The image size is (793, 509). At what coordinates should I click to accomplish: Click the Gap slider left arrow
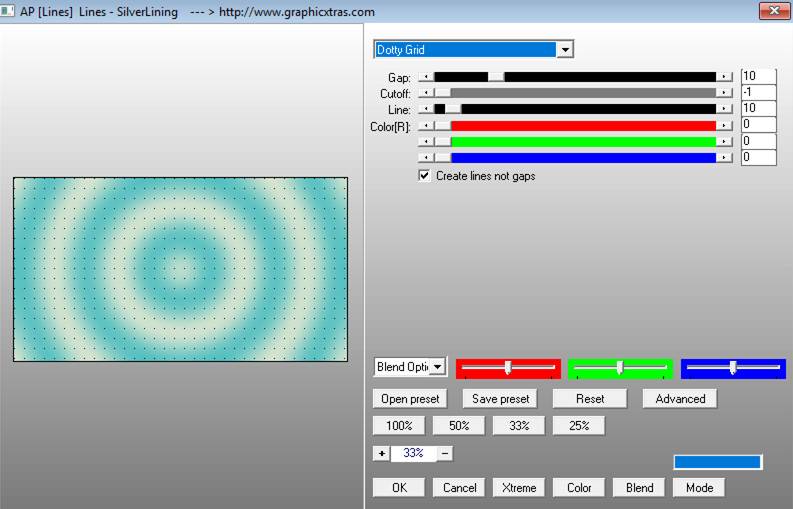[x=426, y=77]
